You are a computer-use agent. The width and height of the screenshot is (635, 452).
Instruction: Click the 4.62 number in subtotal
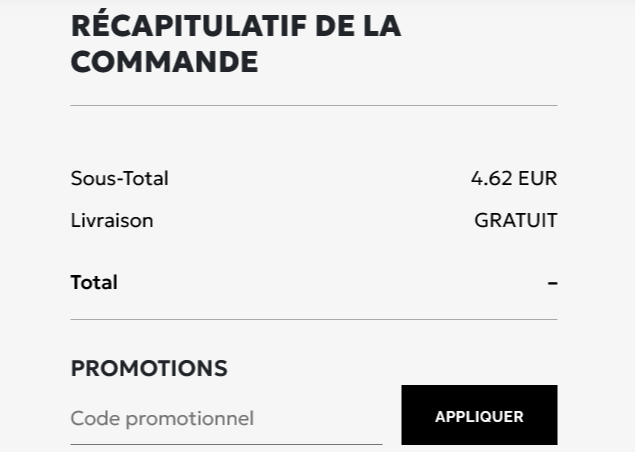click(491, 178)
